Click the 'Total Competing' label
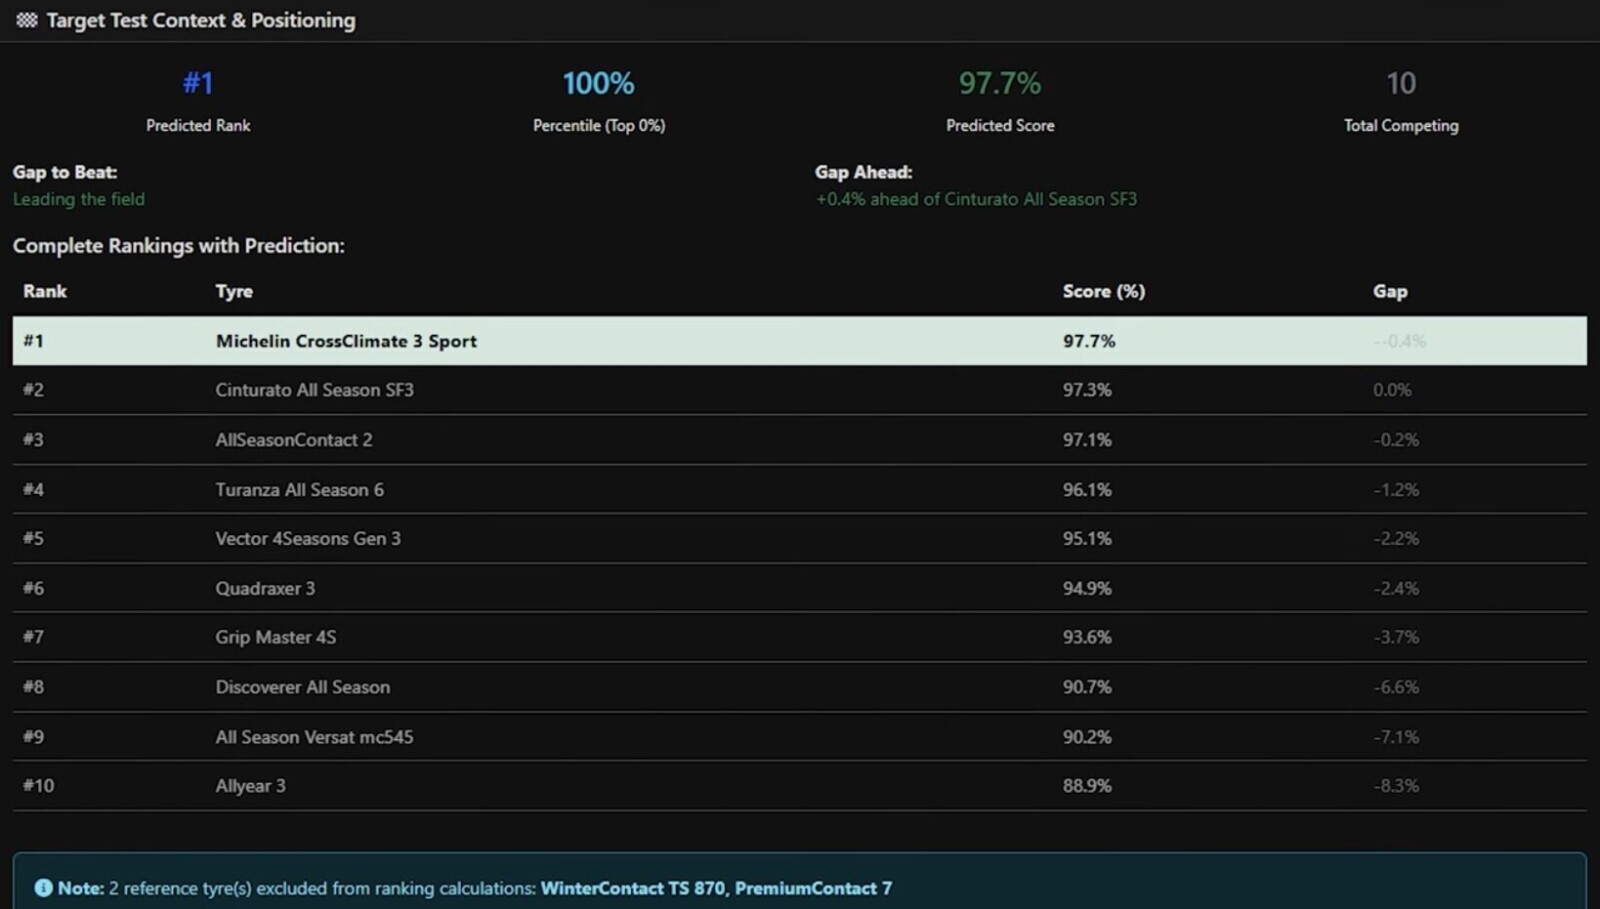 click(x=1401, y=125)
